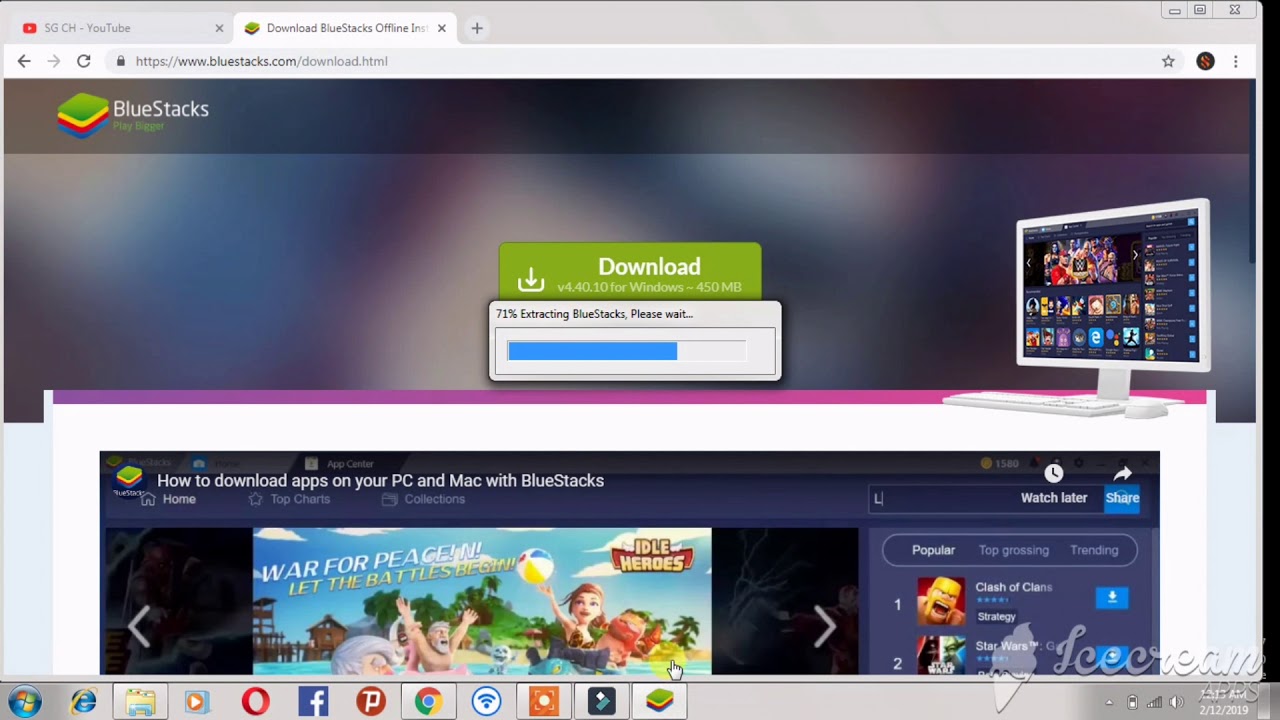This screenshot has height=720, width=1280.
Task: Open the Chrome three-dot menu
Action: (x=1236, y=61)
